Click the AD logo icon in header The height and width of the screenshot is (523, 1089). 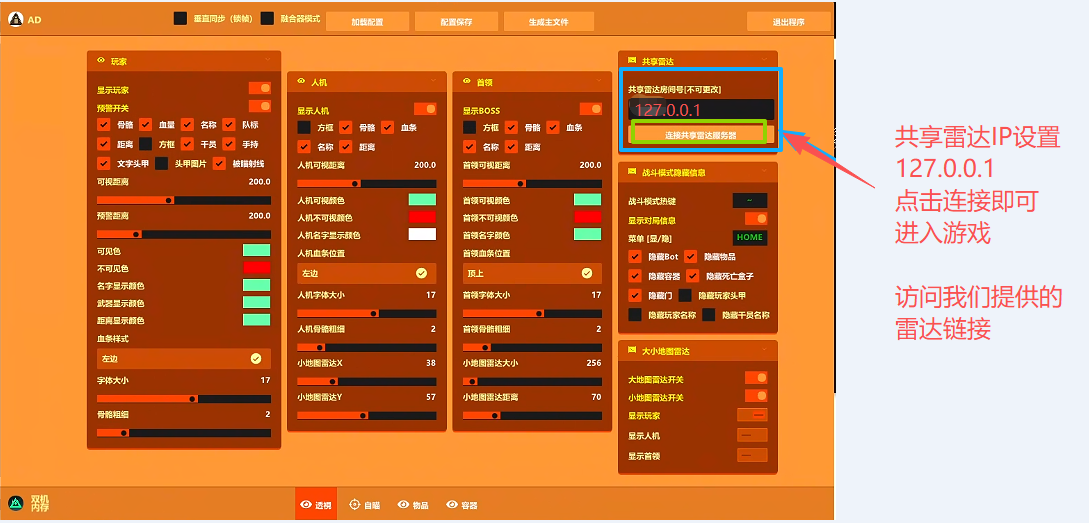[16, 20]
